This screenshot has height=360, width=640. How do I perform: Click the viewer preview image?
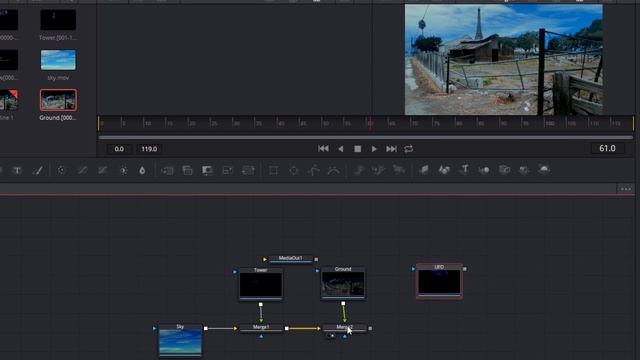click(x=503, y=60)
